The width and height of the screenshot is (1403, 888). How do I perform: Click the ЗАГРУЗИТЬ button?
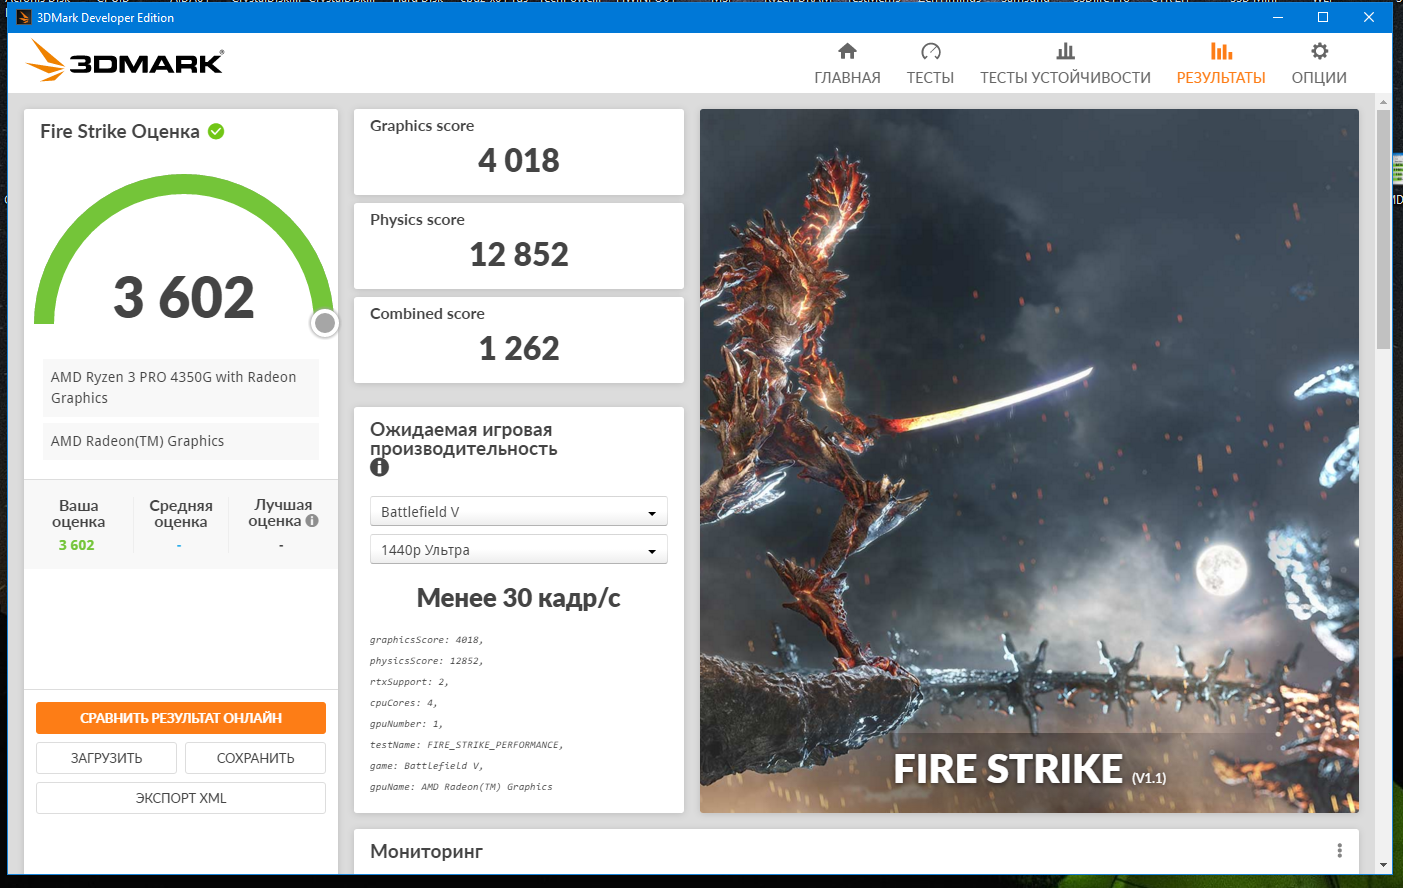click(x=106, y=758)
